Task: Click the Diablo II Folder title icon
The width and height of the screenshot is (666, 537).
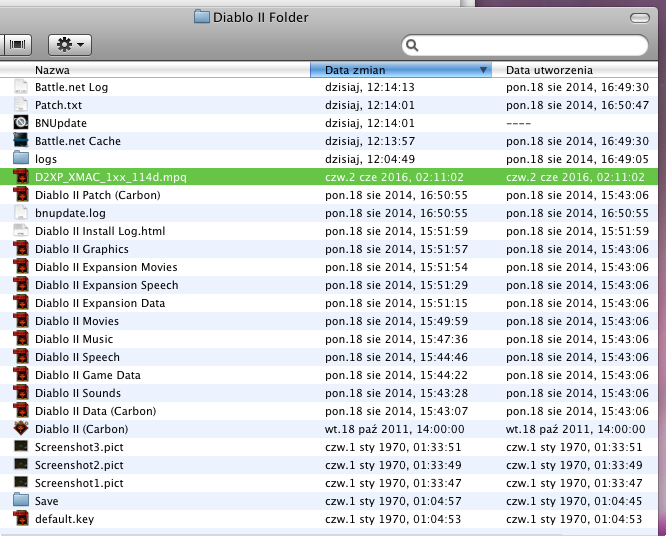Action: click(202, 17)
